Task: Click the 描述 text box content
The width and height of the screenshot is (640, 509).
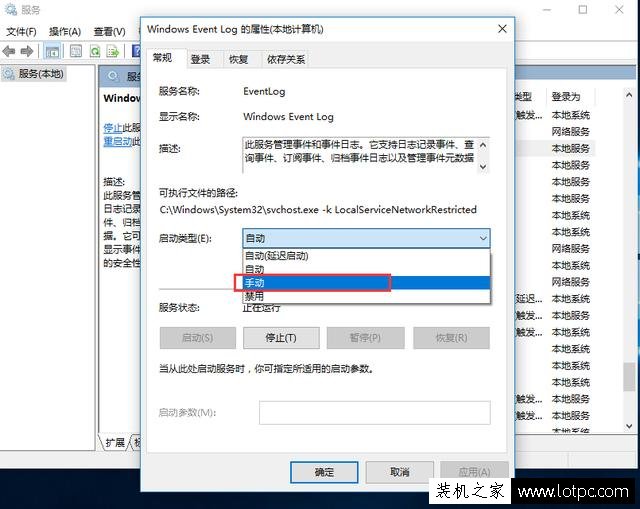Action: [359, 151]
